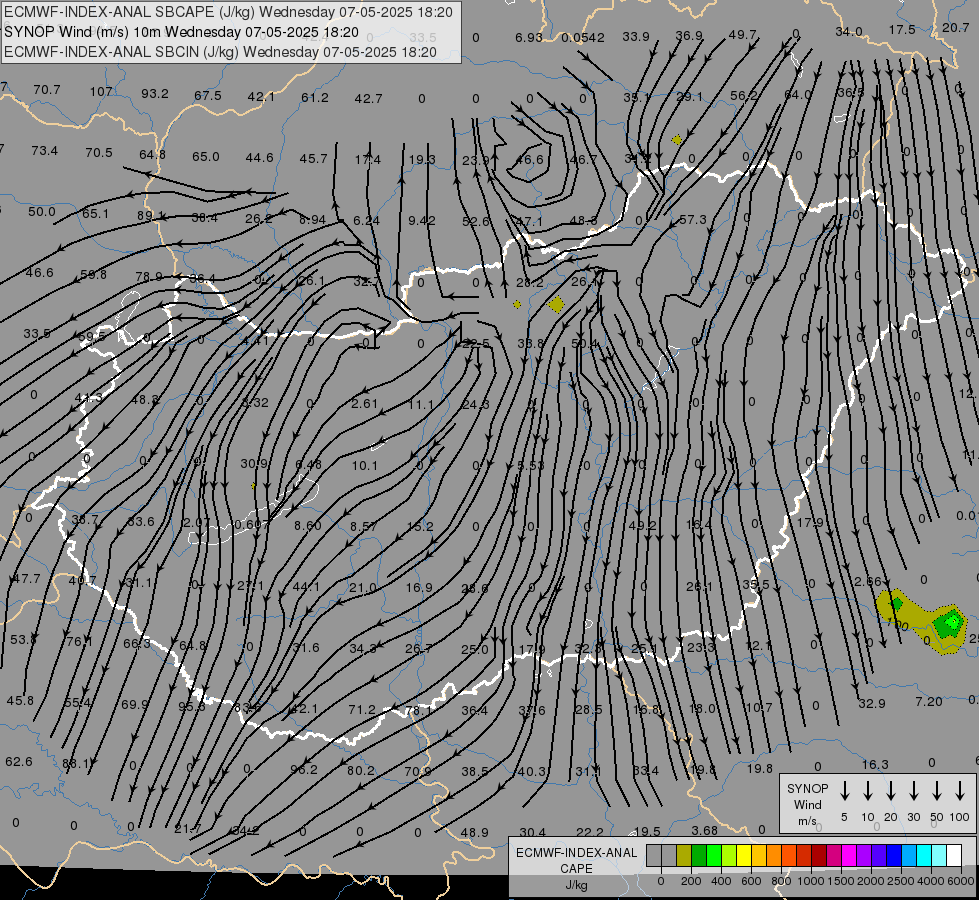Select the dark maroon swatch before 1000
The width and height of the screenshot is (979, 900).
point(819,856)
